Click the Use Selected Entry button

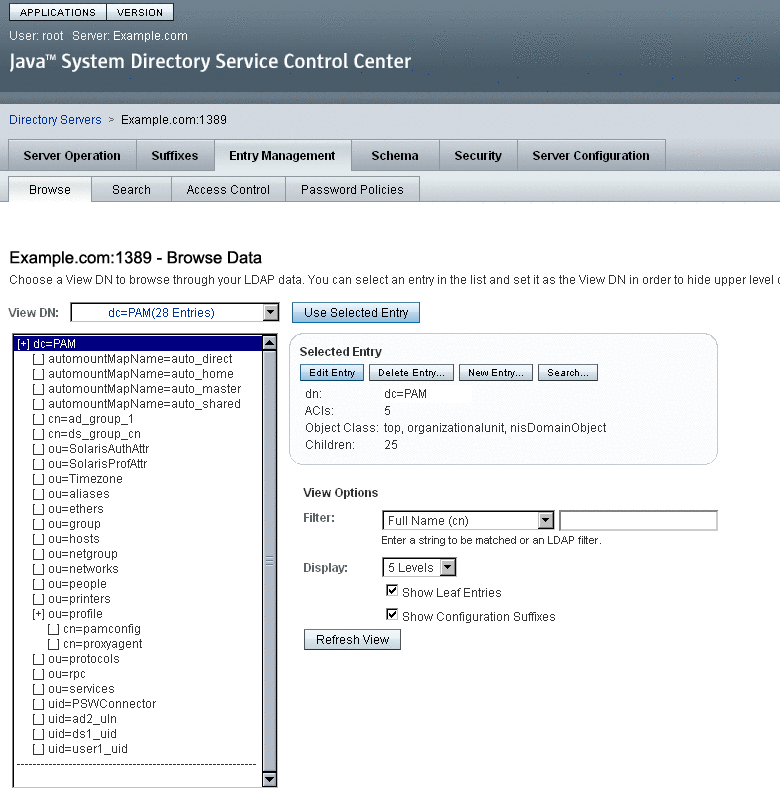tap(356, 312)
